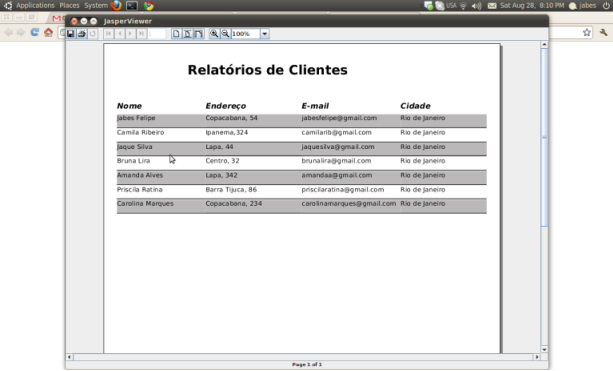Image resolution: width=613 pixels, height=371 pixels.
Task: Click the email brunalira@gmail.com
Action: point(336,161)
